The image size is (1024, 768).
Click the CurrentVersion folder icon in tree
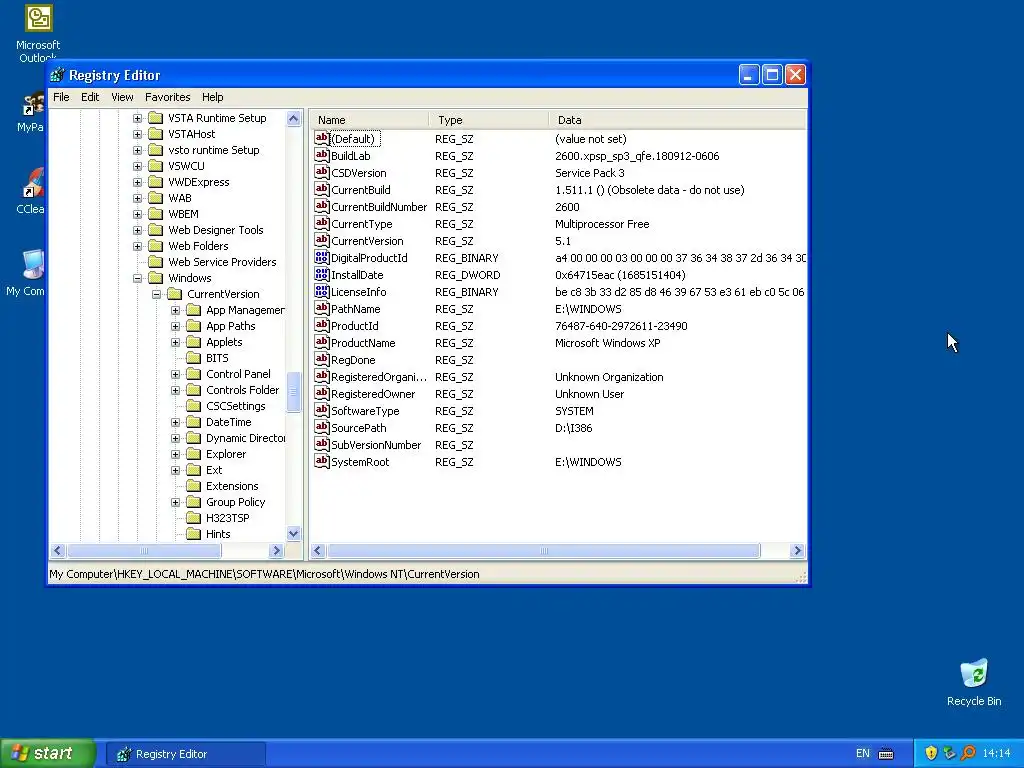pos(174,294)
